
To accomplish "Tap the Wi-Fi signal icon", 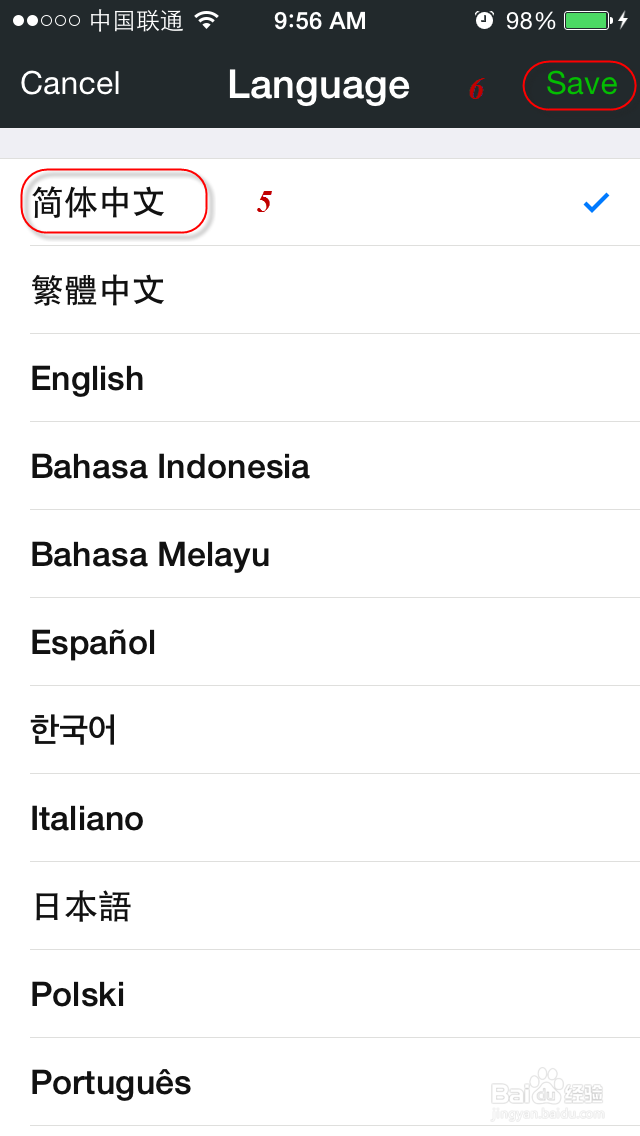I will pos(207,21).
